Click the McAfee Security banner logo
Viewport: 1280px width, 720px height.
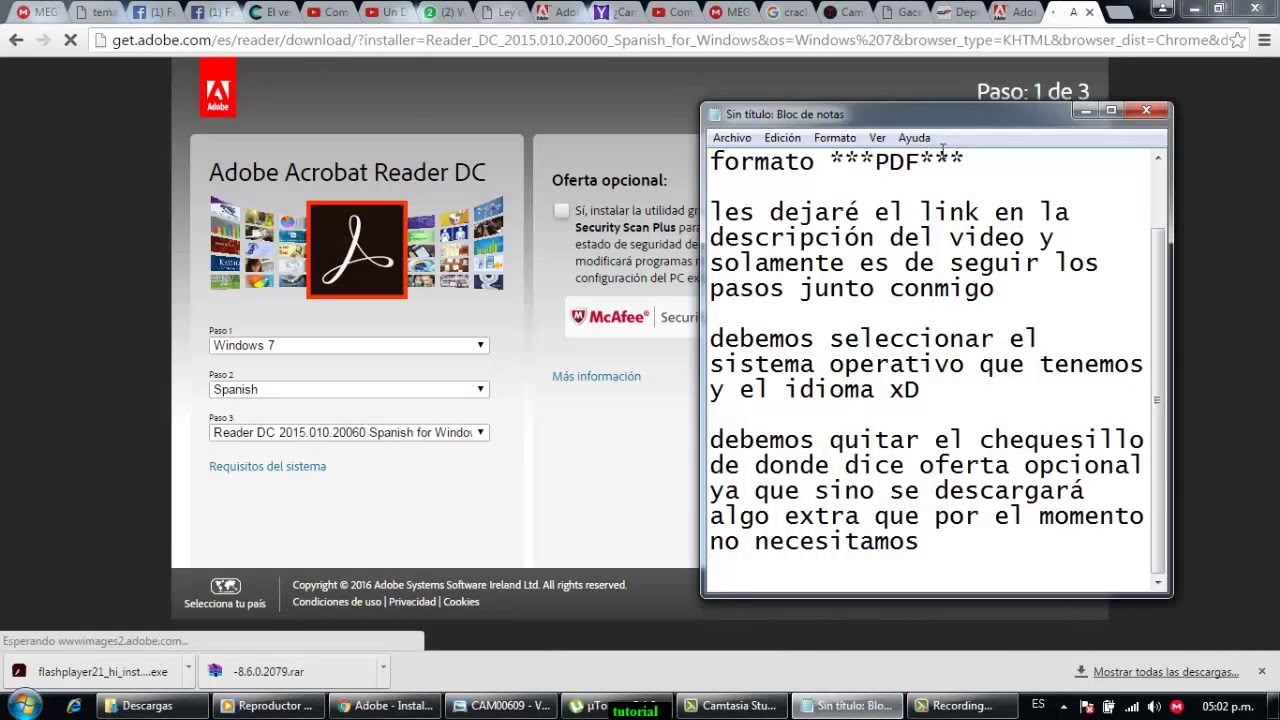(x=610, y=317)
